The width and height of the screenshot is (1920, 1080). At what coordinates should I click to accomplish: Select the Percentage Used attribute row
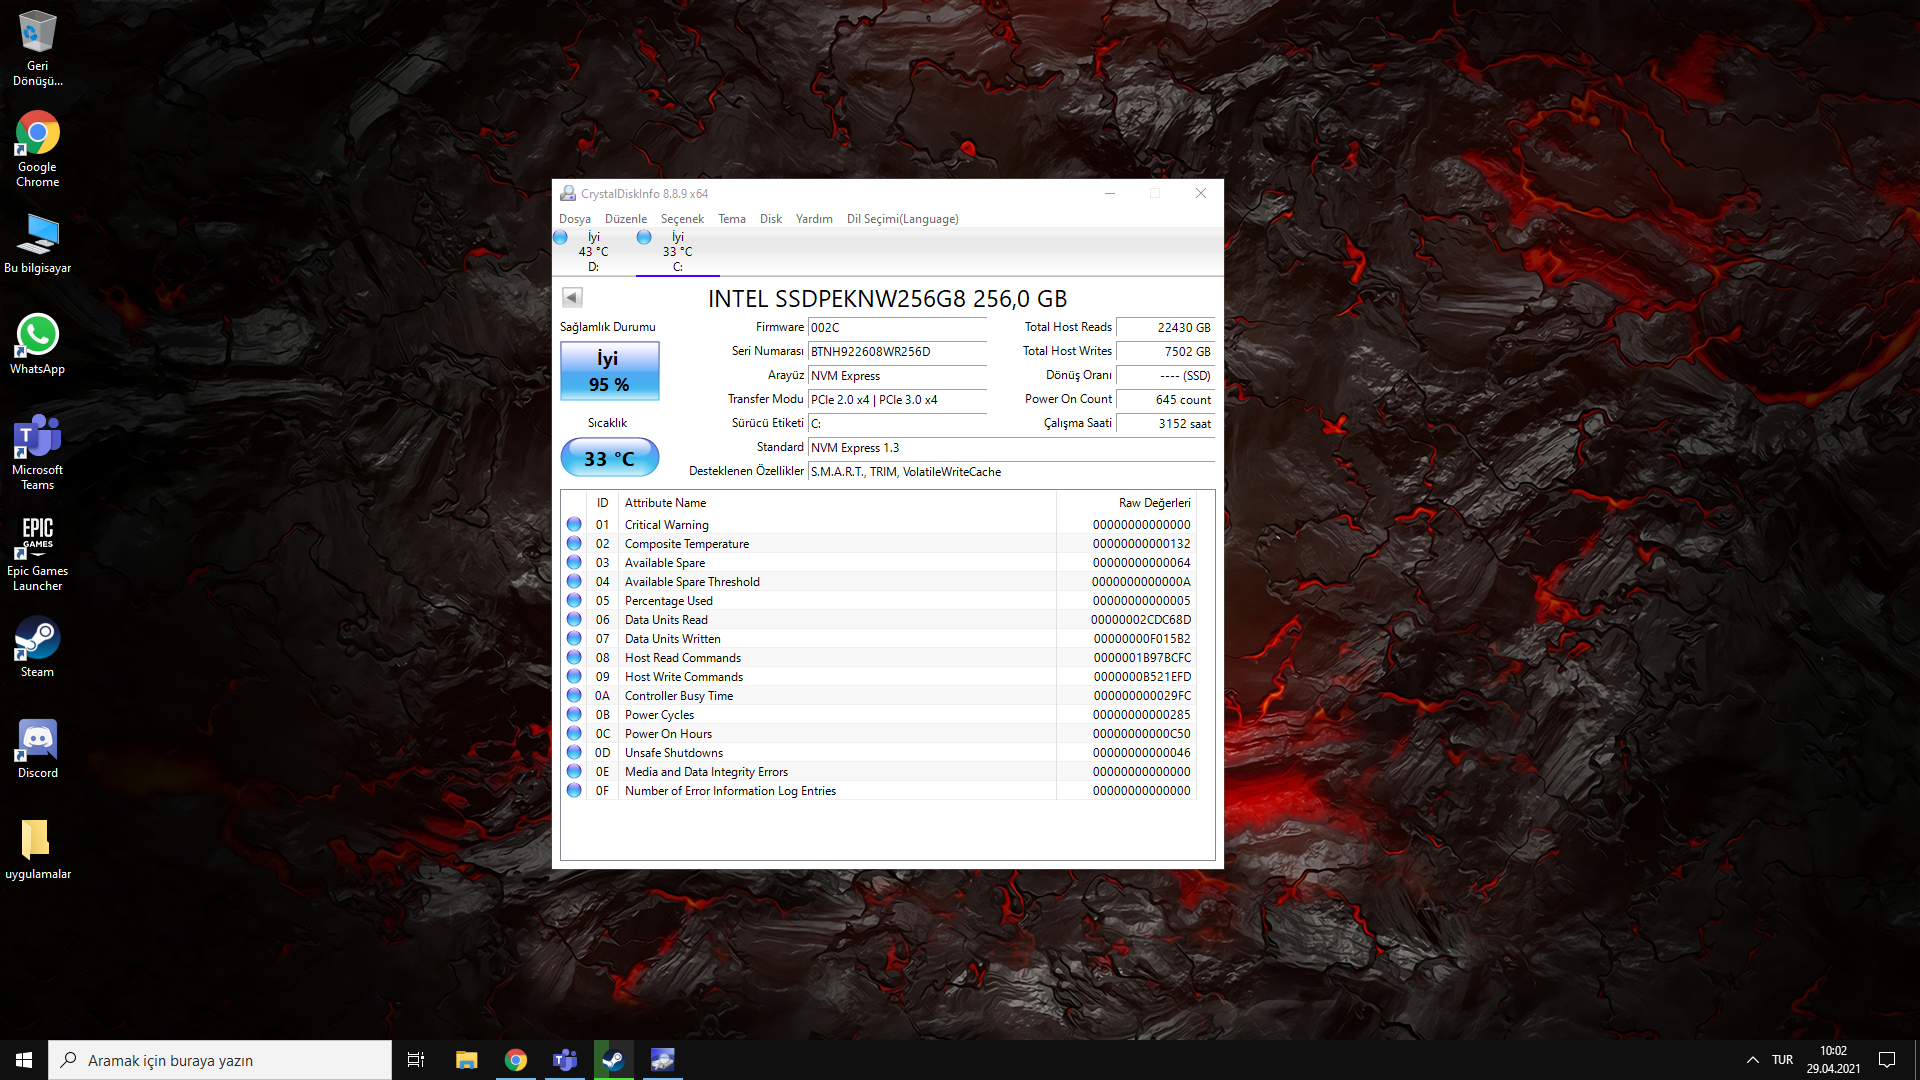pos(668,601)
